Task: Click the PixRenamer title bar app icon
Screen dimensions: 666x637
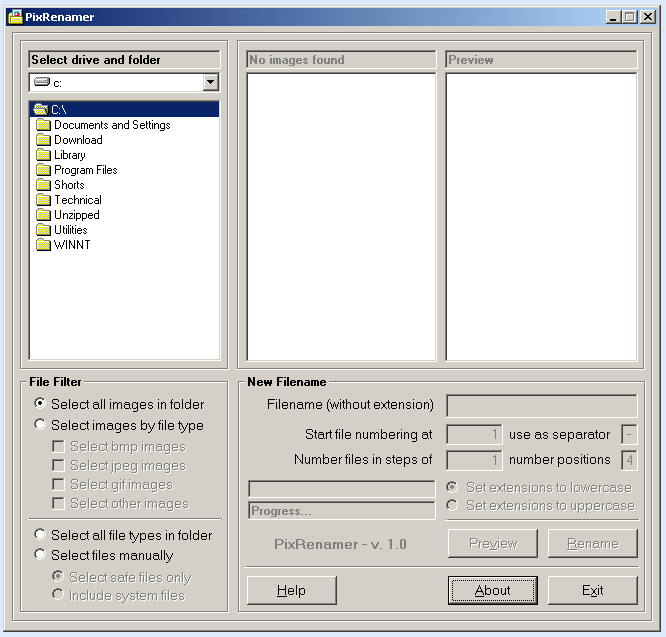Action: pos(15,16)
